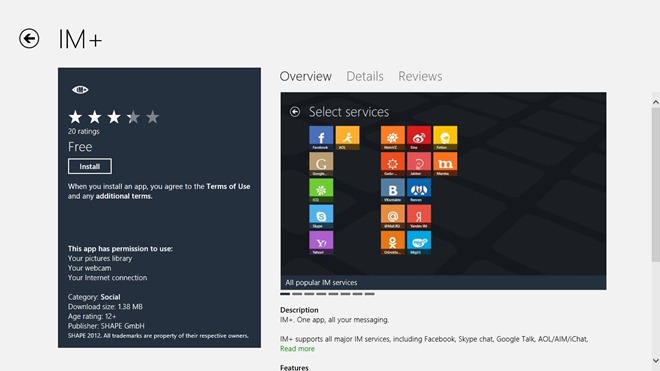Image resolution: width=660 pixels, height=371 pixels.
Task: Click the Sina Weibo red tile in preview
Action: coord(419,138)
